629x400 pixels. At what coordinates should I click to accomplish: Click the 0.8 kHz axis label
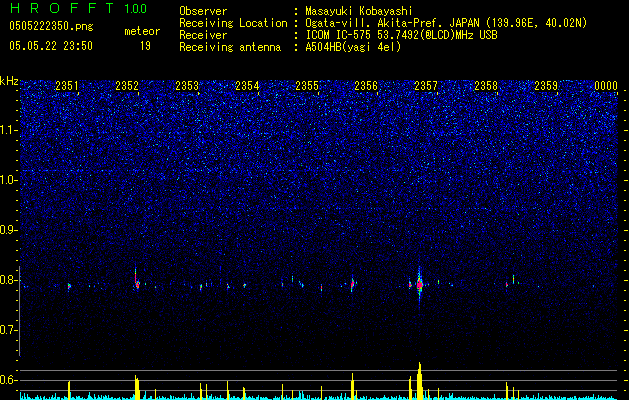[x=9, y=280]
